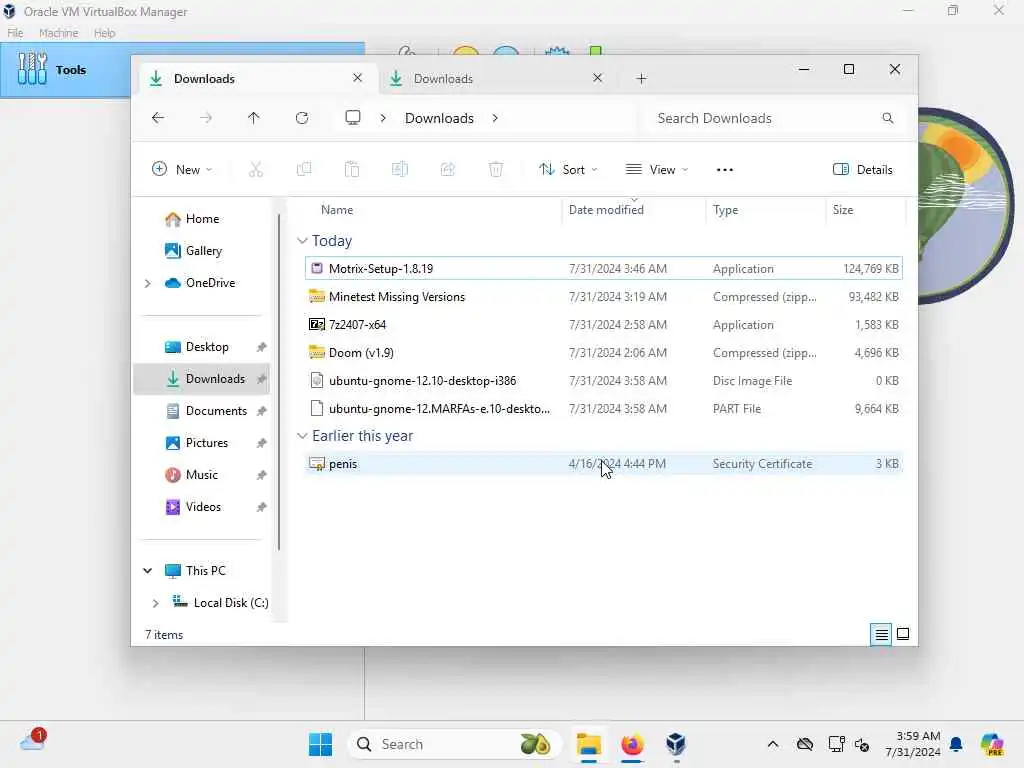Show hidden tray icons chevron
The width and height of the screenshot is (1024, 768).
coord(773,744)
